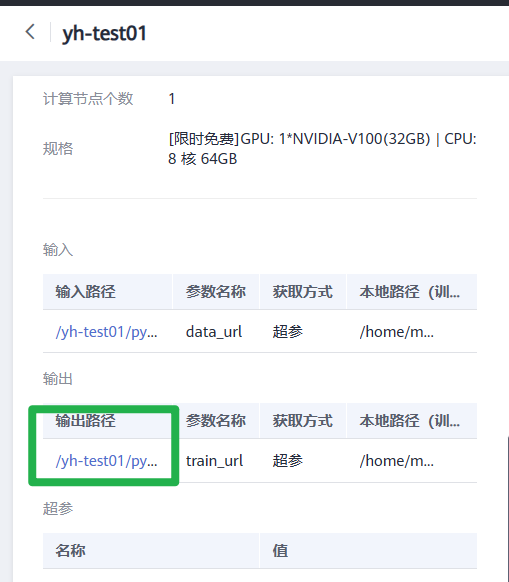Open the output path link /yh-test01/py...
The width and height of the screenshot is (509, 582).
point(107,461)
